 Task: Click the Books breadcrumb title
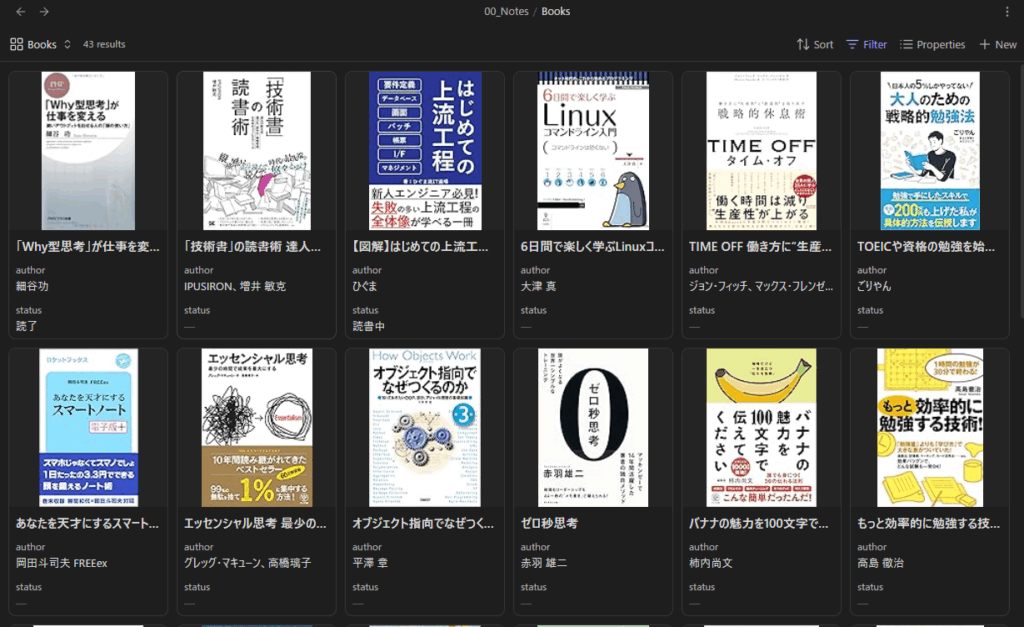tap(556, 11)
